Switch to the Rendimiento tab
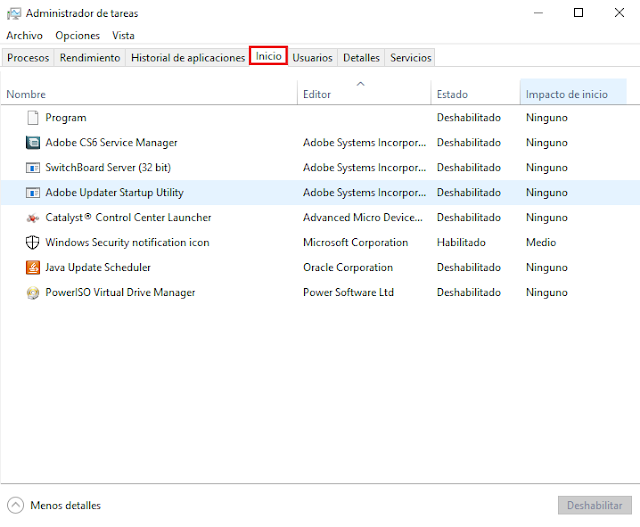 pyautogui.click(x=90, y=58)
